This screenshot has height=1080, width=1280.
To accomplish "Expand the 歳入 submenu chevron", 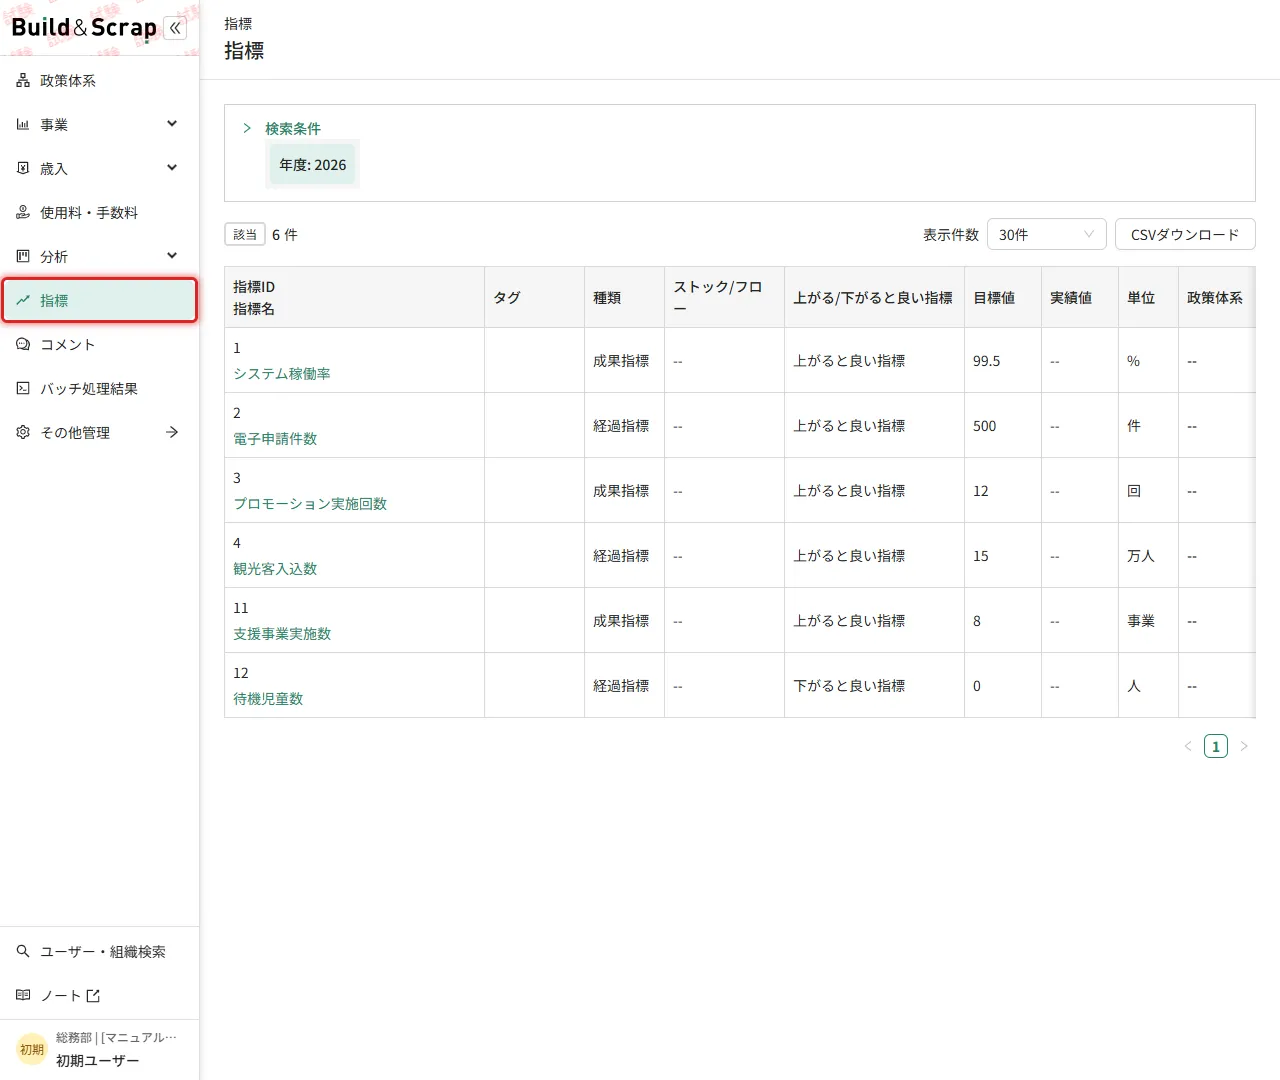I will coord(172,168).
